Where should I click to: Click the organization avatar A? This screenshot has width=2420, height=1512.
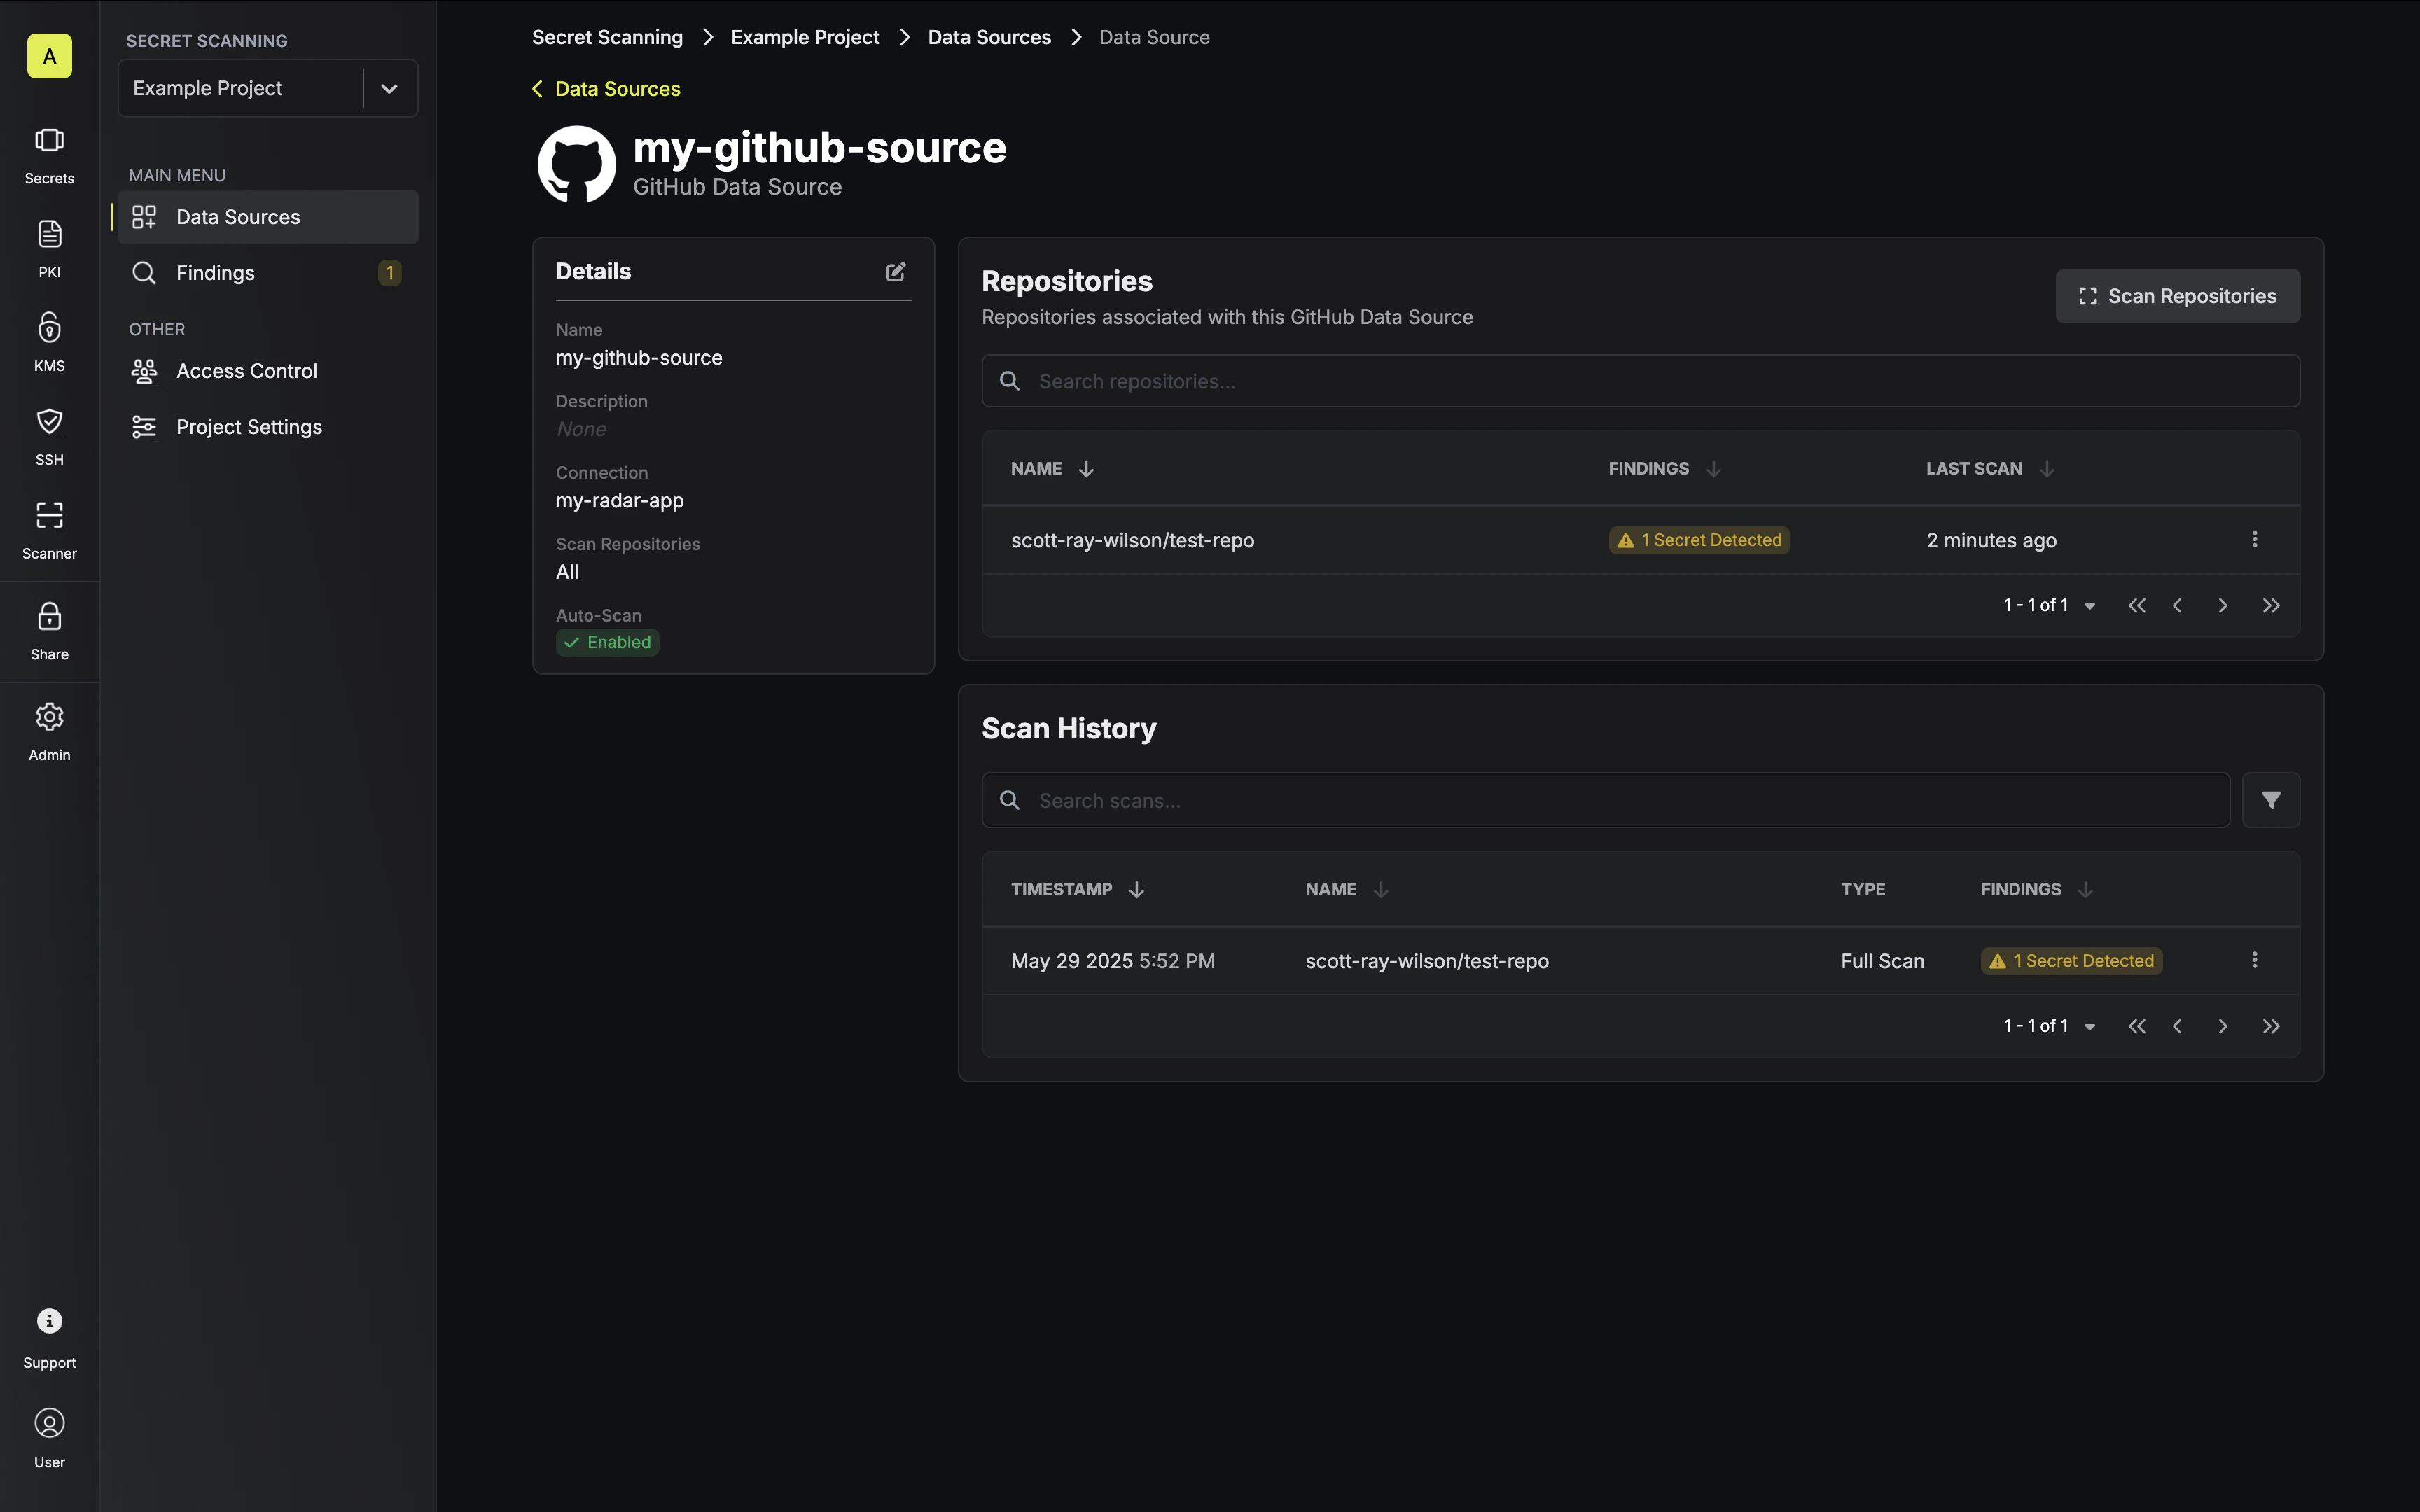click(49, 56)
